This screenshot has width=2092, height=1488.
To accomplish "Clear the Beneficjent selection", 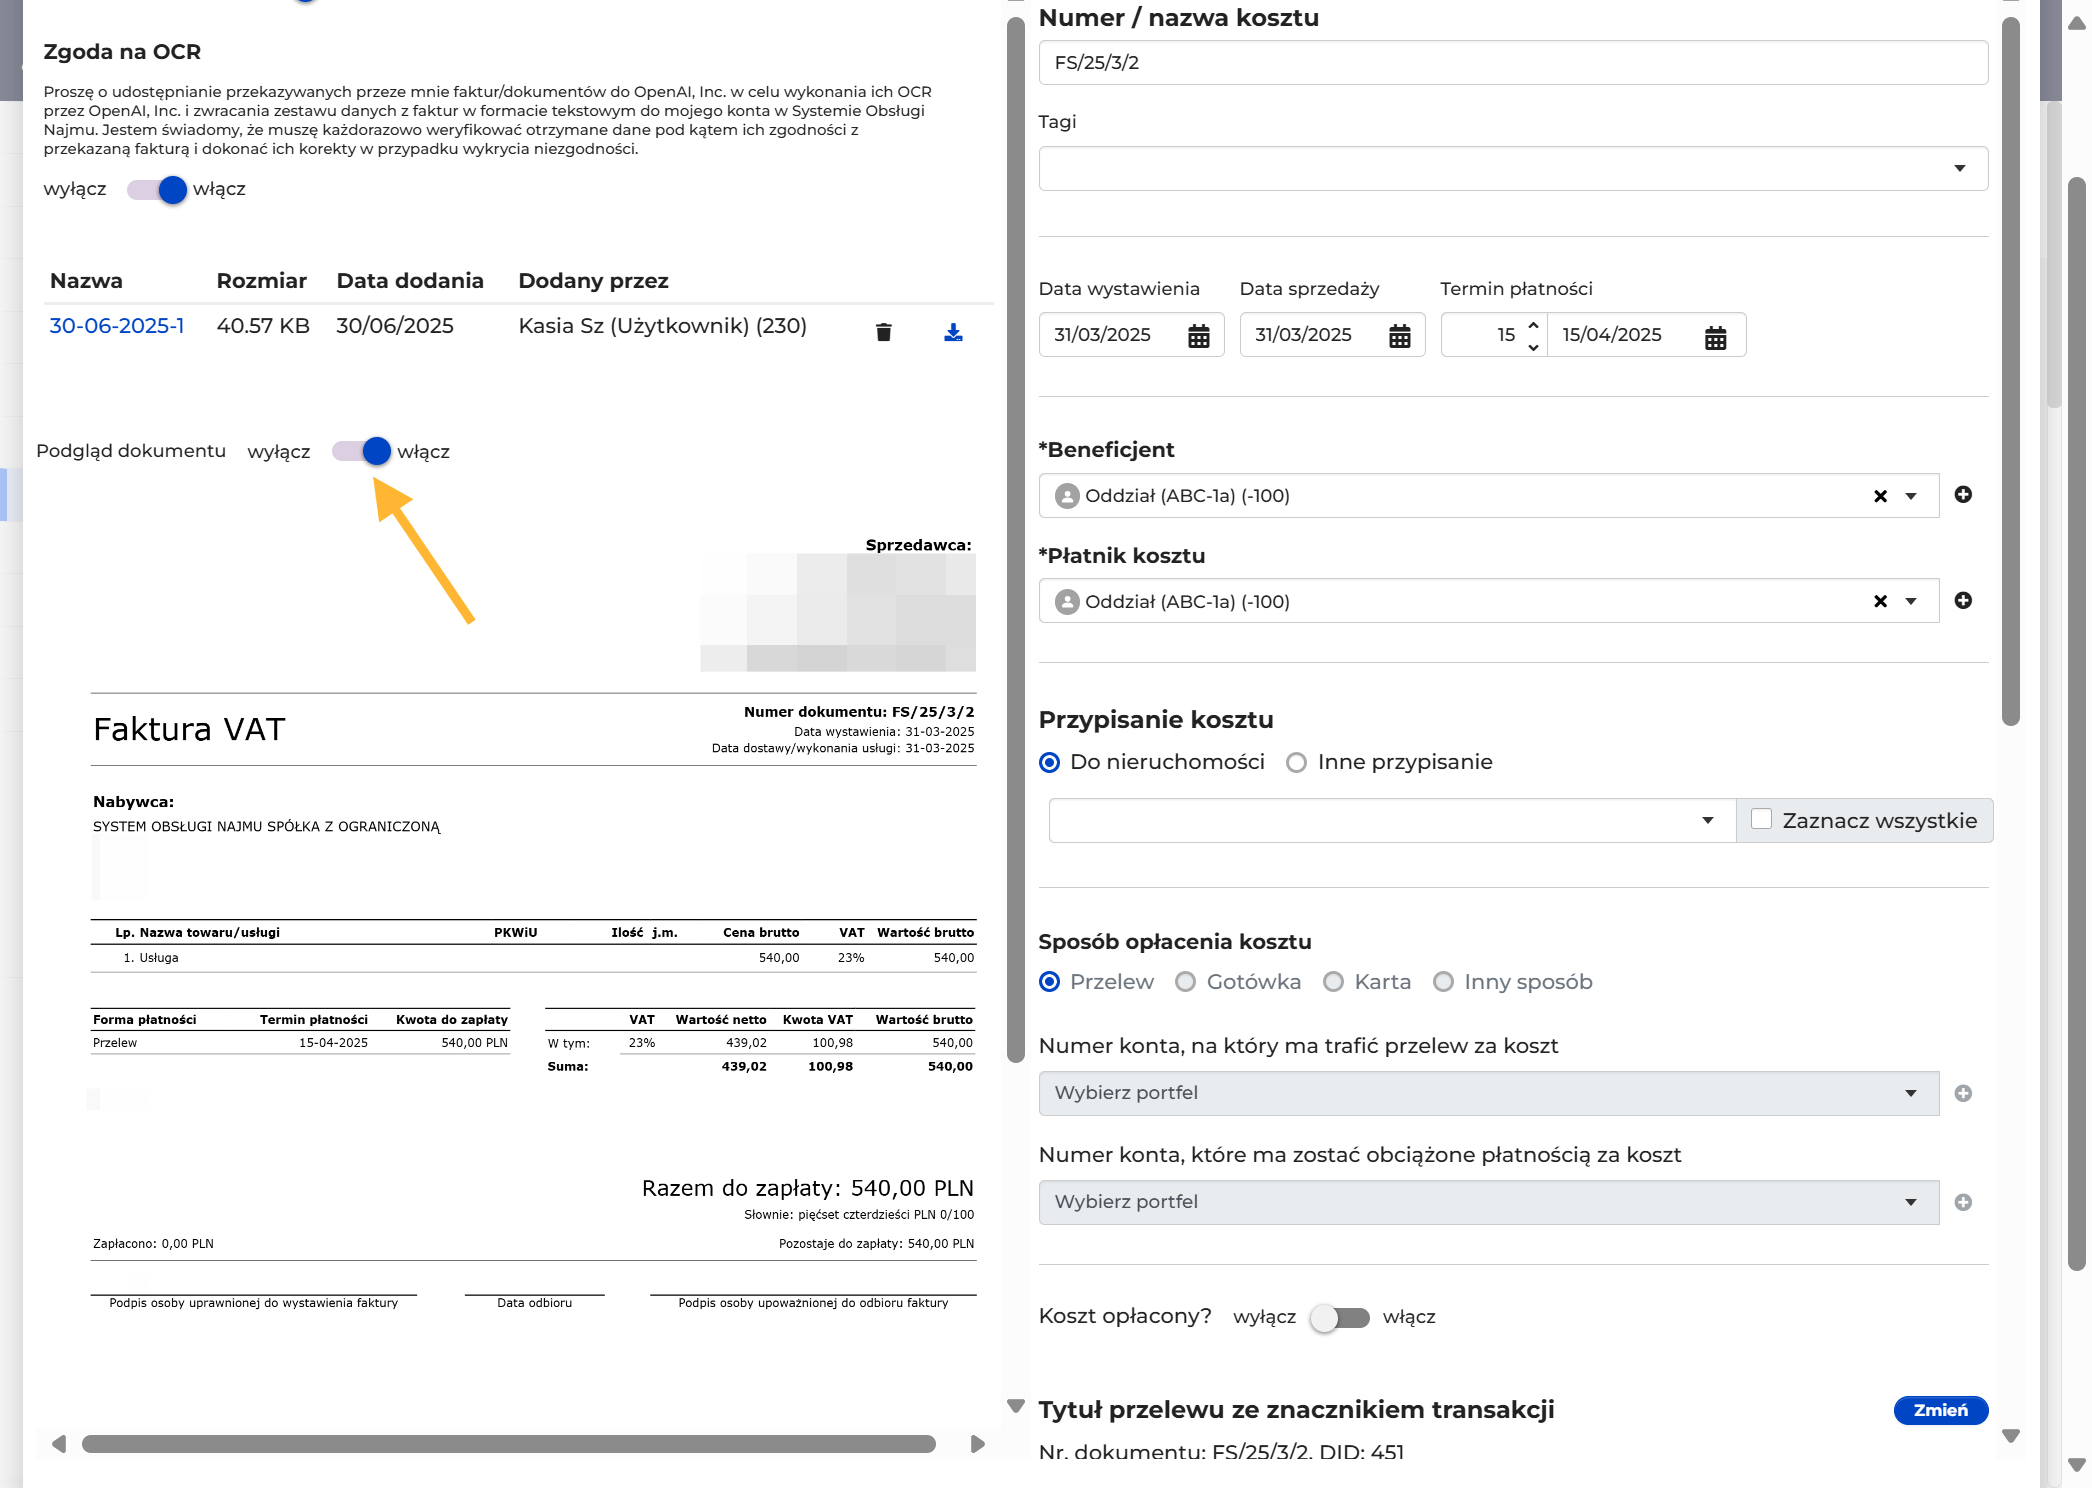I will 1880,496.
